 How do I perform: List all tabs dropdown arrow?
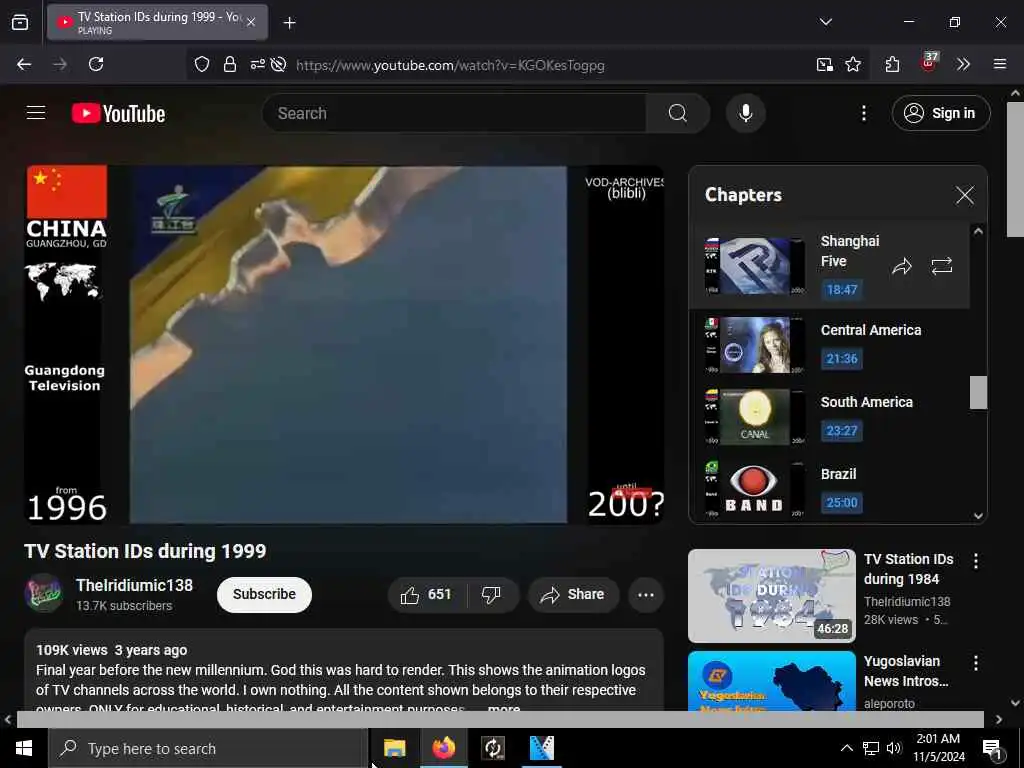click(825, 22)
